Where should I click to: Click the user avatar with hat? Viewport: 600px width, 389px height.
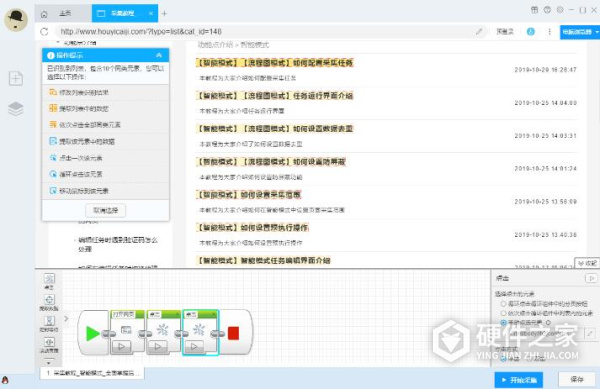16,20
